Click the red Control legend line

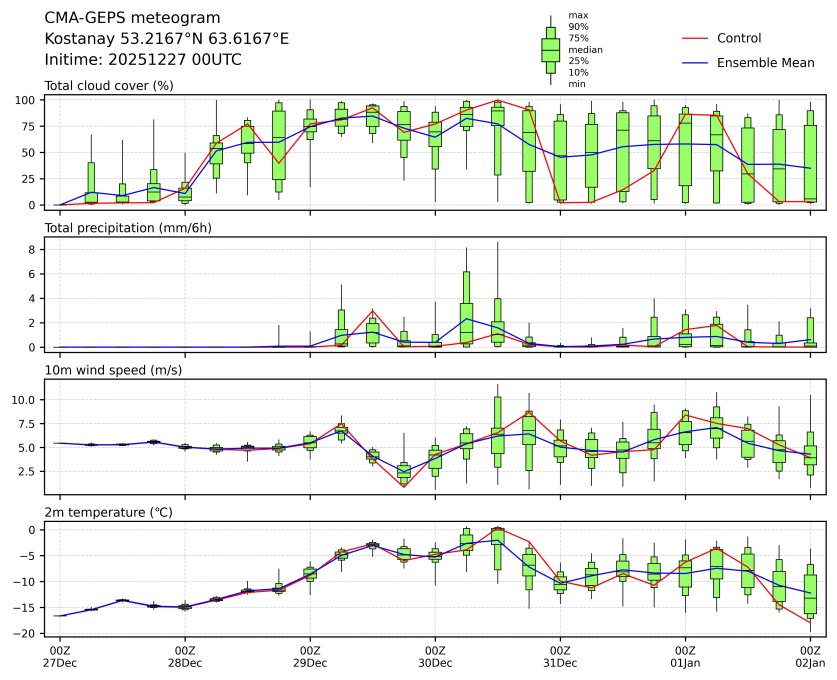click(696, 38)
